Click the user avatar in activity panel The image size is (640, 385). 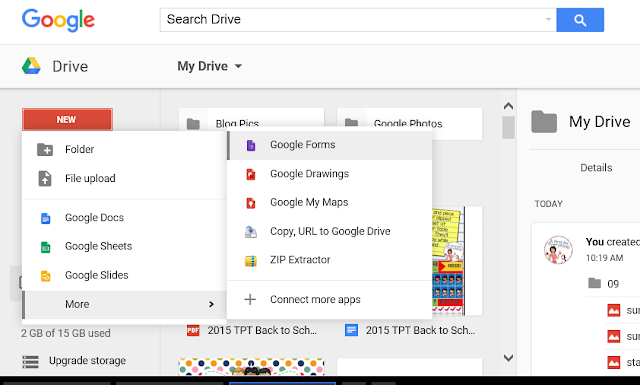(558, 249)
